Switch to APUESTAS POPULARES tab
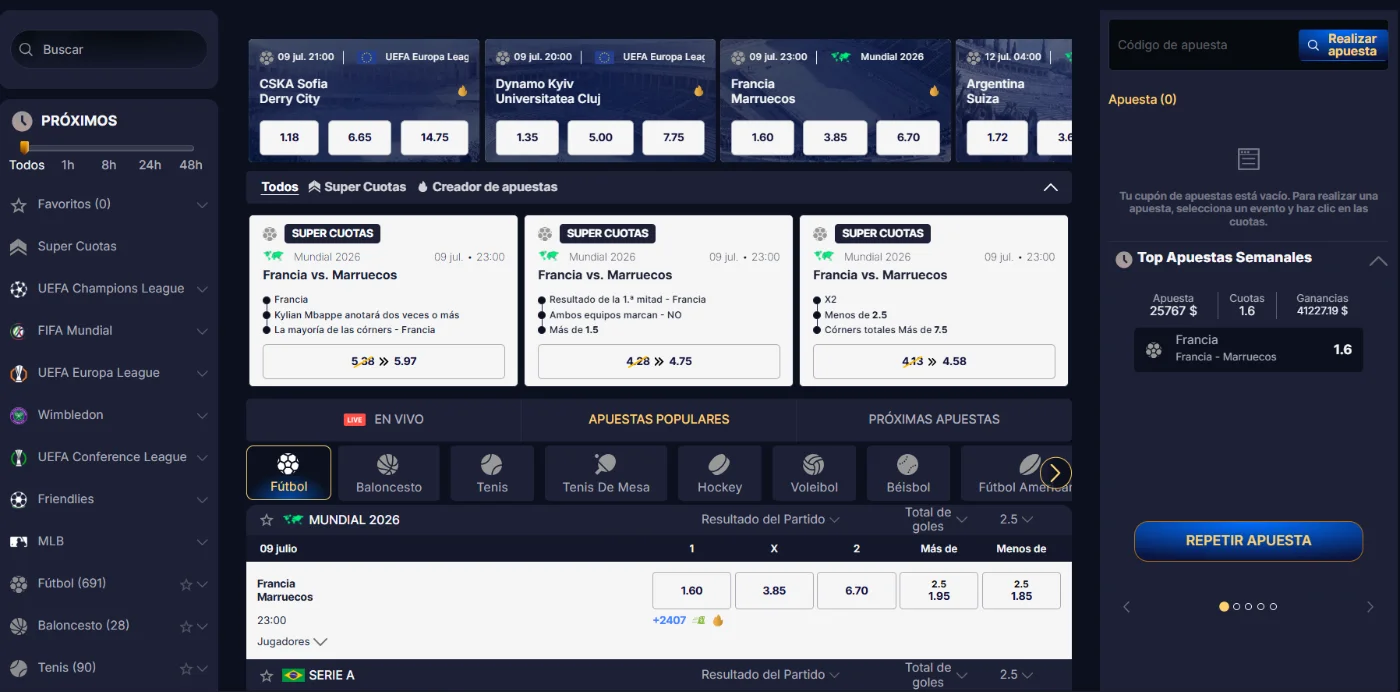Image resolution: width=1400 pixels, height=692 pixels. 659,420
